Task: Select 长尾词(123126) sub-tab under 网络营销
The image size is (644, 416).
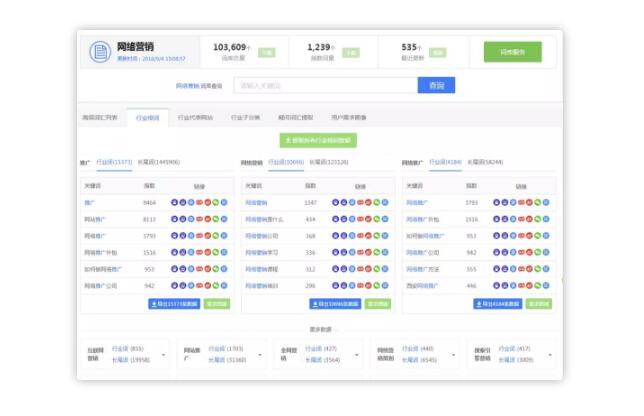Action: [x=329, y=162]
